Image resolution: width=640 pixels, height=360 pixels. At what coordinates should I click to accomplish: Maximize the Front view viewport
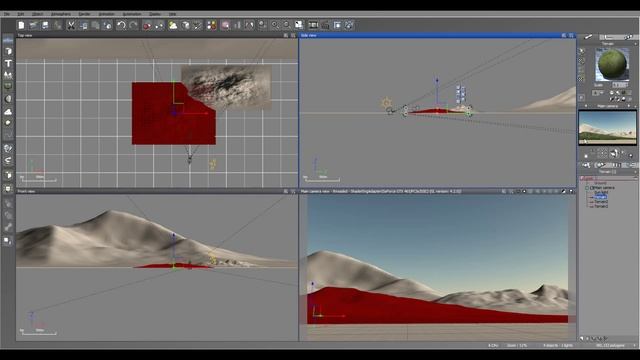tap(293, 191)
